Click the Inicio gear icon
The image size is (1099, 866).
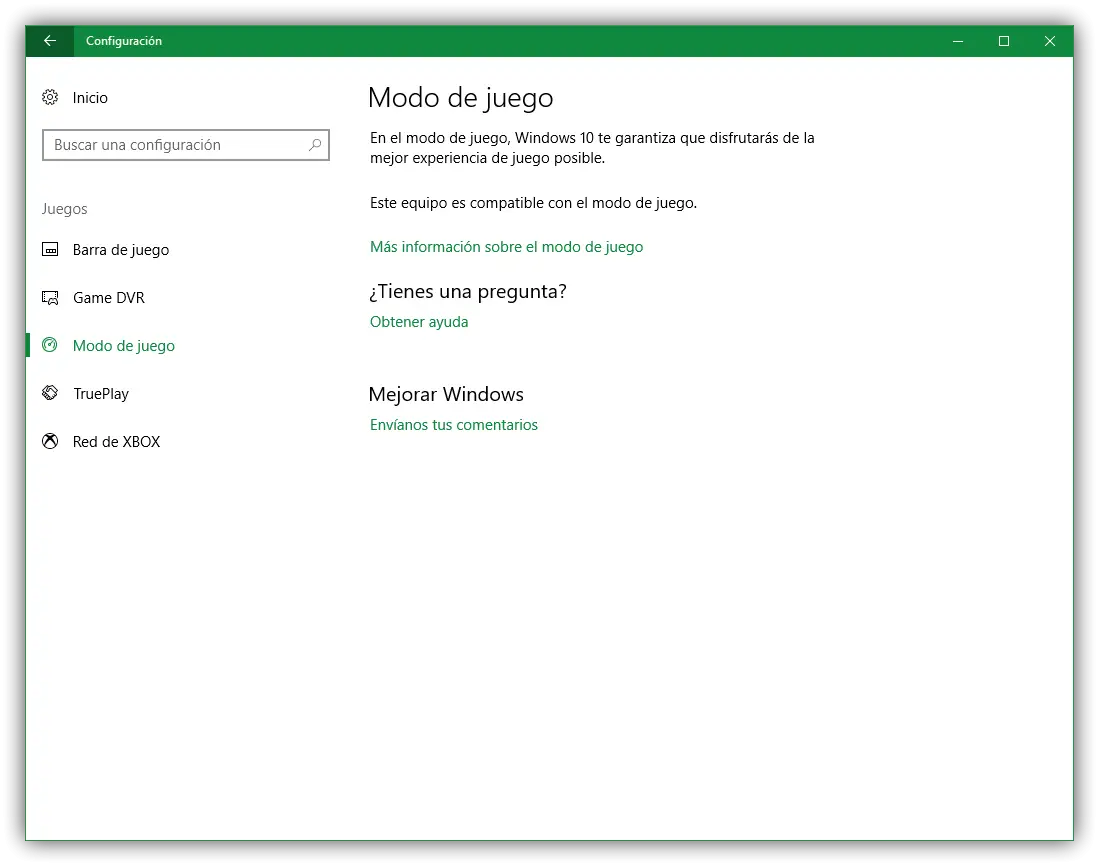pos(50,97)
